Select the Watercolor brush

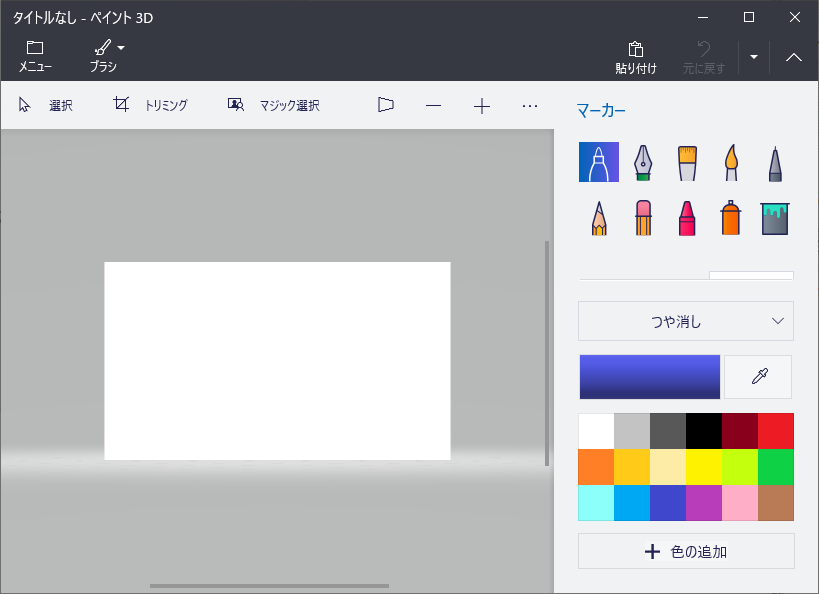point(731,162)
